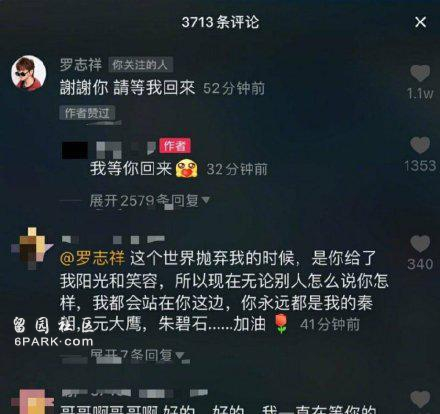
Task: Open the 罗志祥 username link
Action: coord(81,65)
